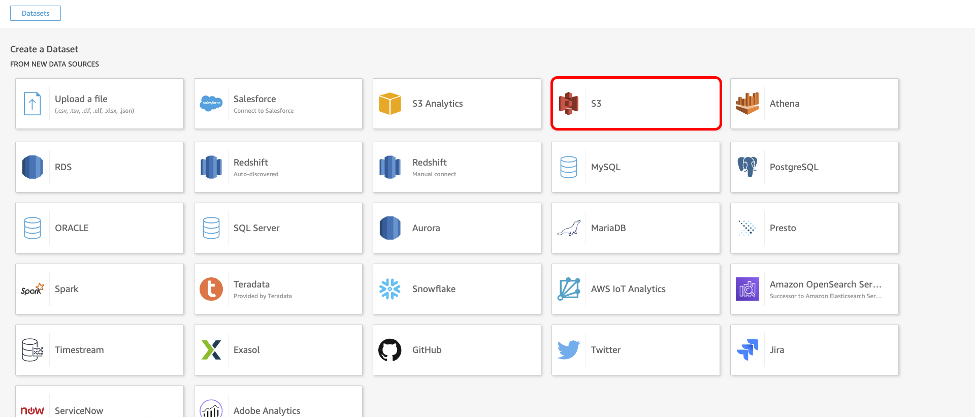Click the MariaDB label text
Screen dimensions: 977x418
tap(609, 228)
